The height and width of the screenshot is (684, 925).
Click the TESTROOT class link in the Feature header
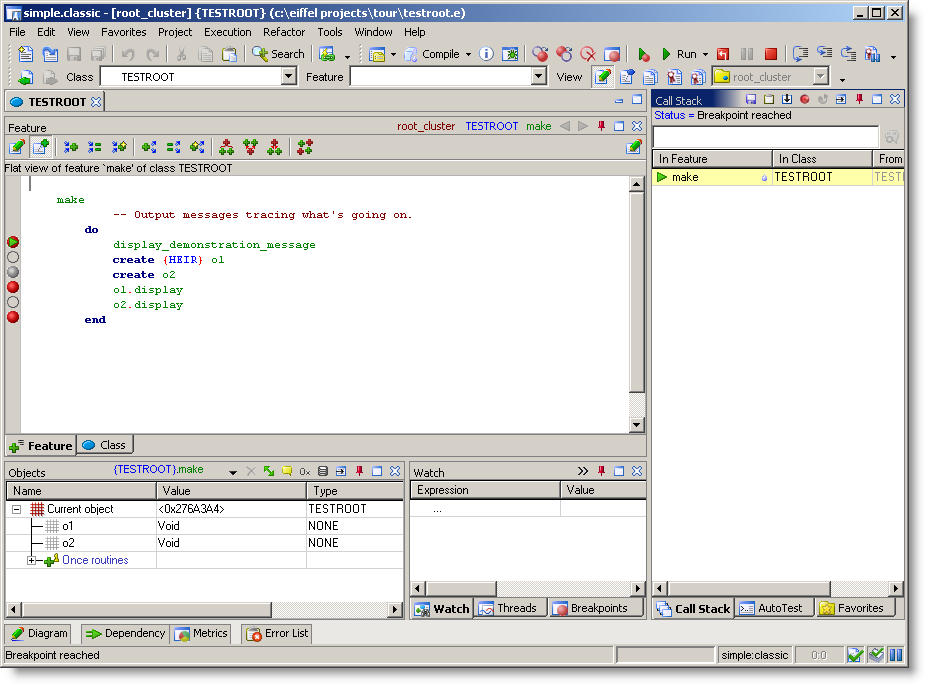(491, 126)
